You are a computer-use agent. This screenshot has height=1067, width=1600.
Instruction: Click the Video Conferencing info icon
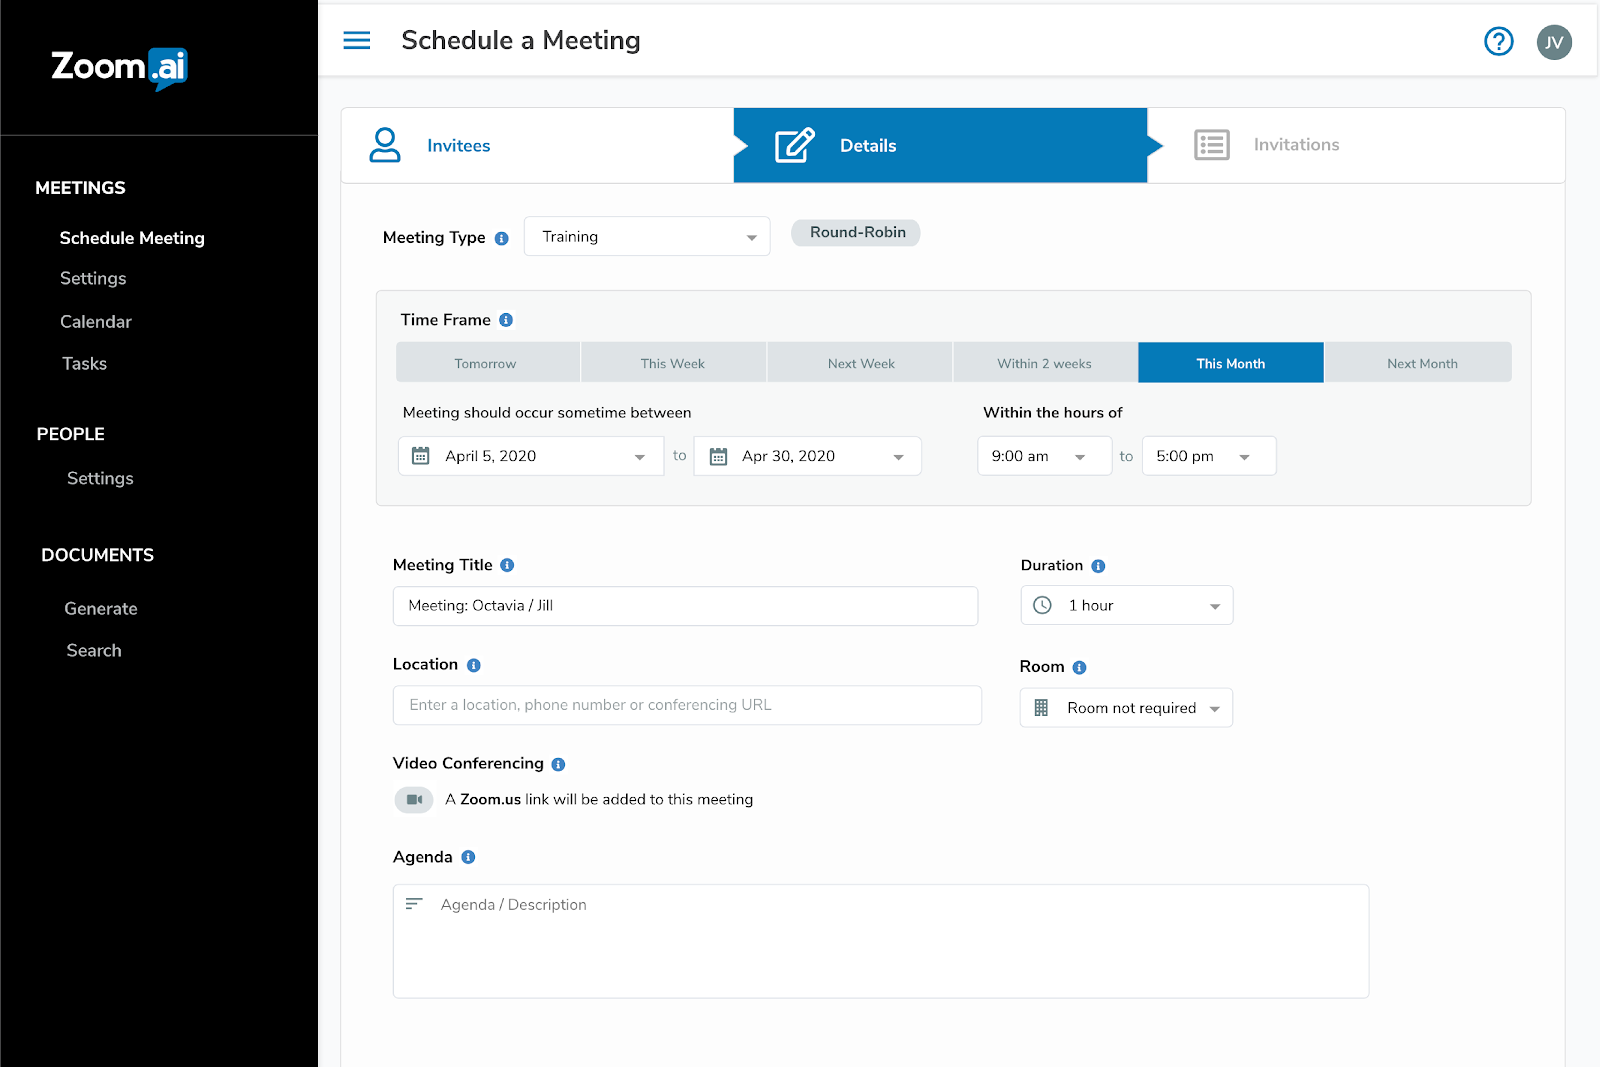pos(558,764)
